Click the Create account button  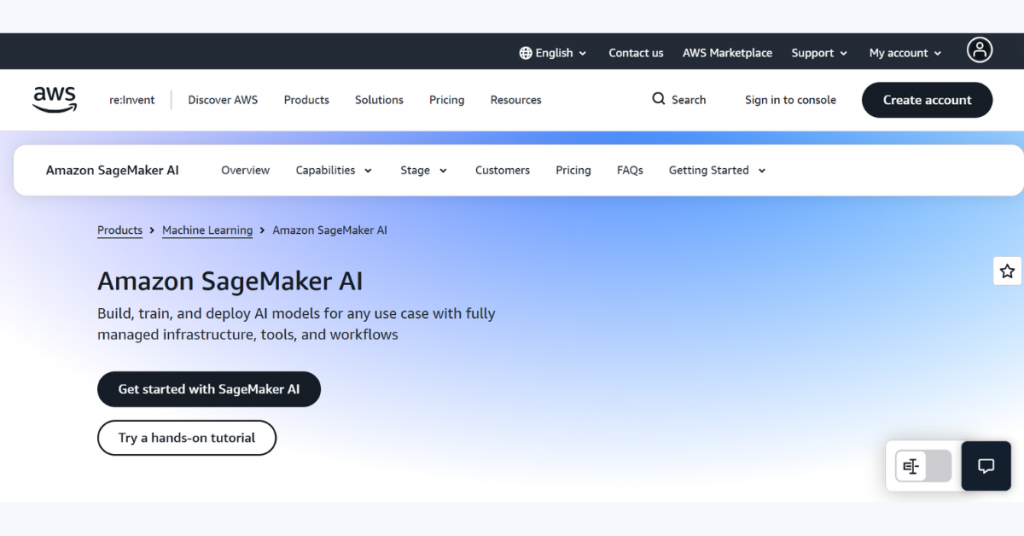point(927,100)
